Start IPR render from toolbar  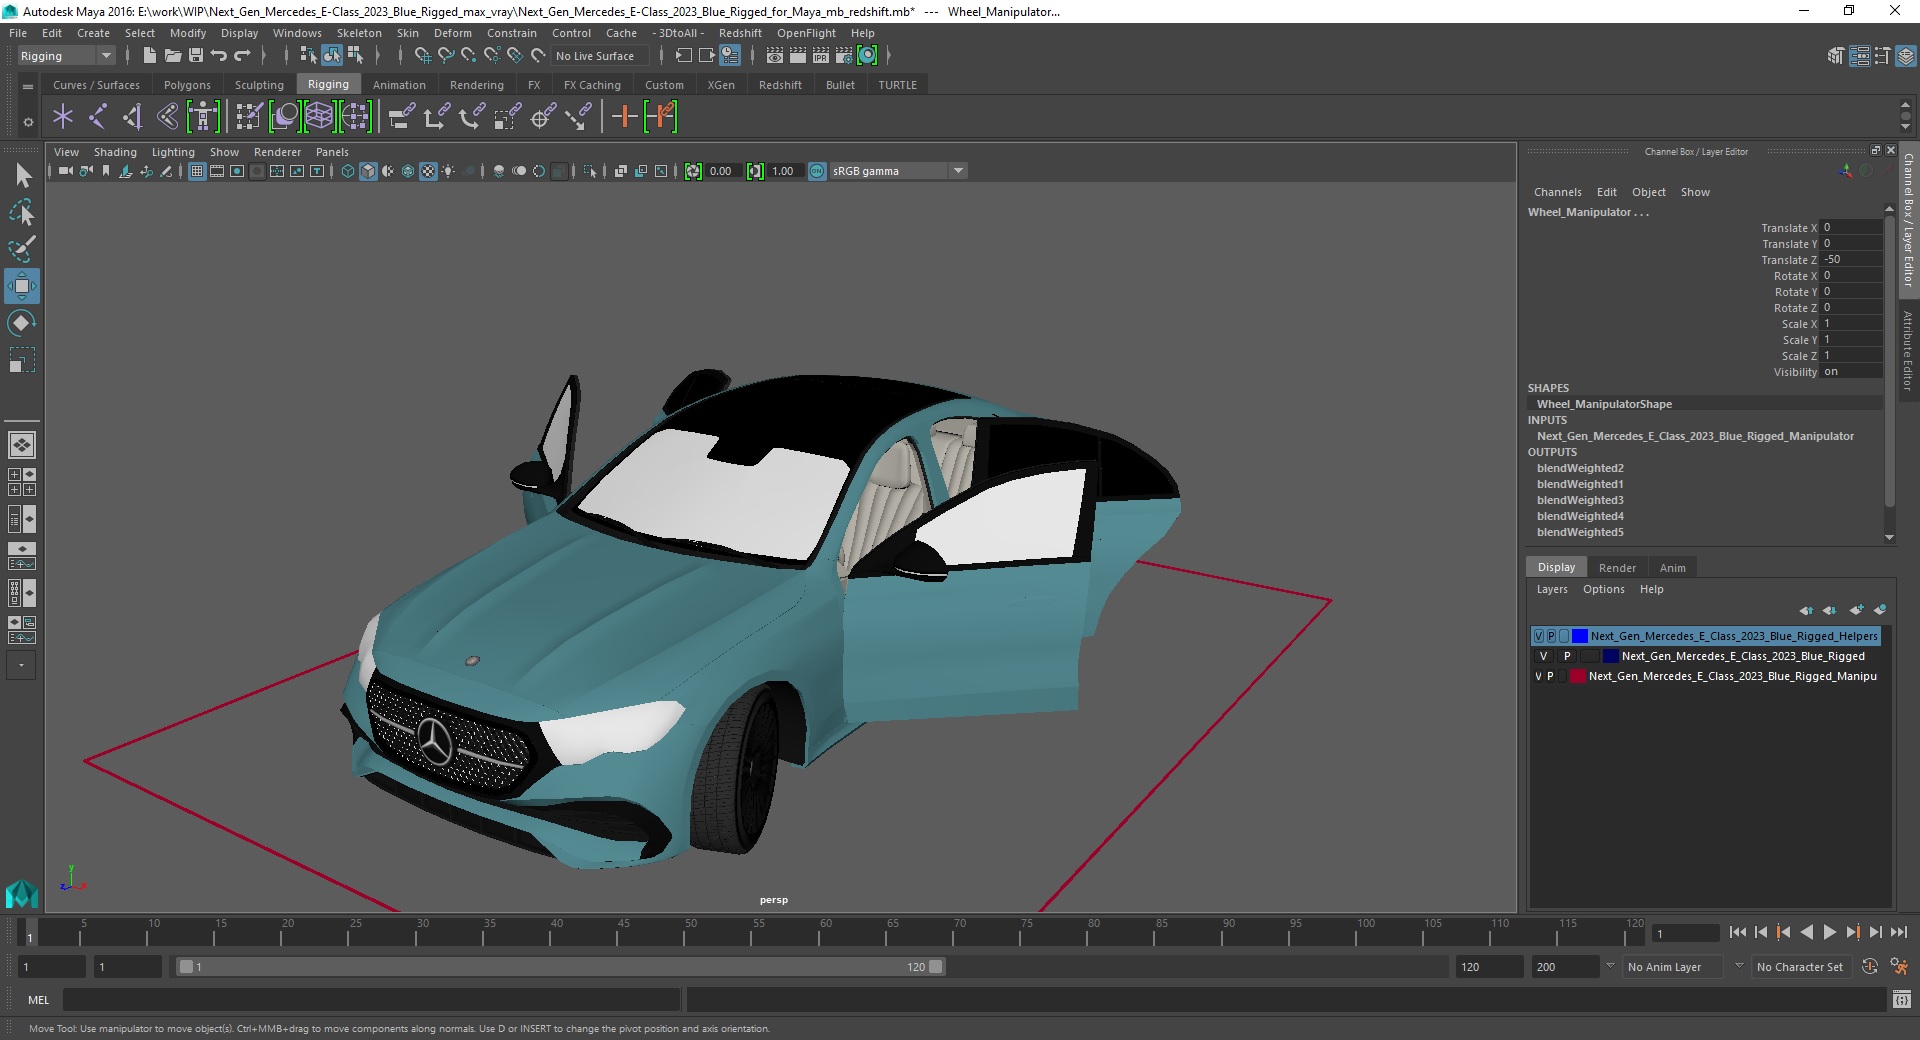[821, 56]
